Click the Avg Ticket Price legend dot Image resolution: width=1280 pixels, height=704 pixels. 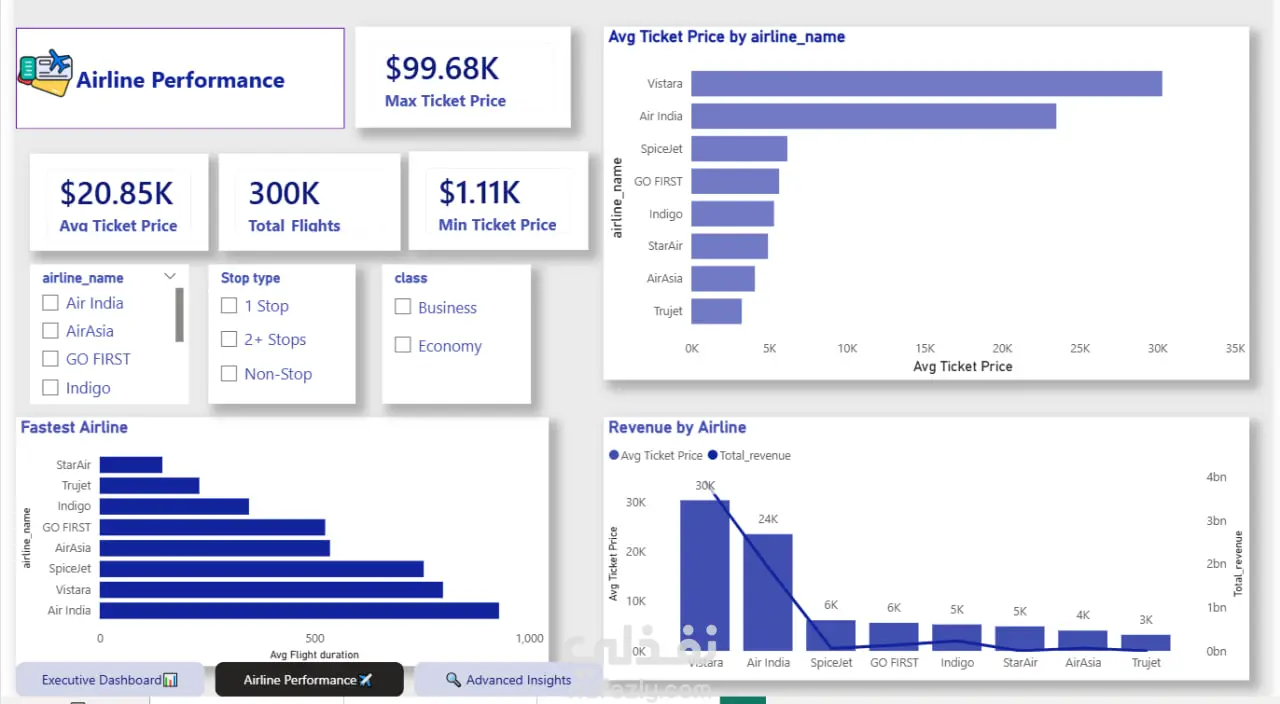(613, 456)
